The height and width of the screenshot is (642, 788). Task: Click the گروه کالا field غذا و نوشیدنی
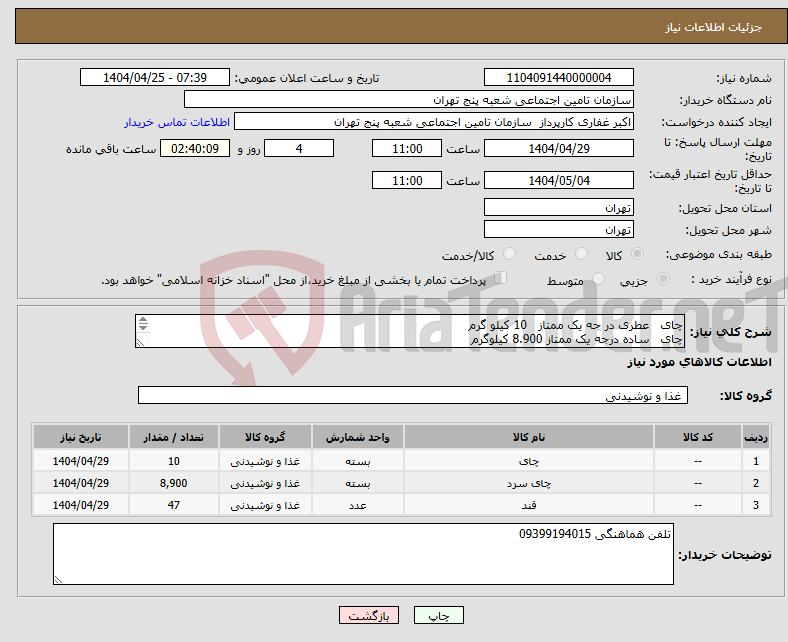(413, 395)
